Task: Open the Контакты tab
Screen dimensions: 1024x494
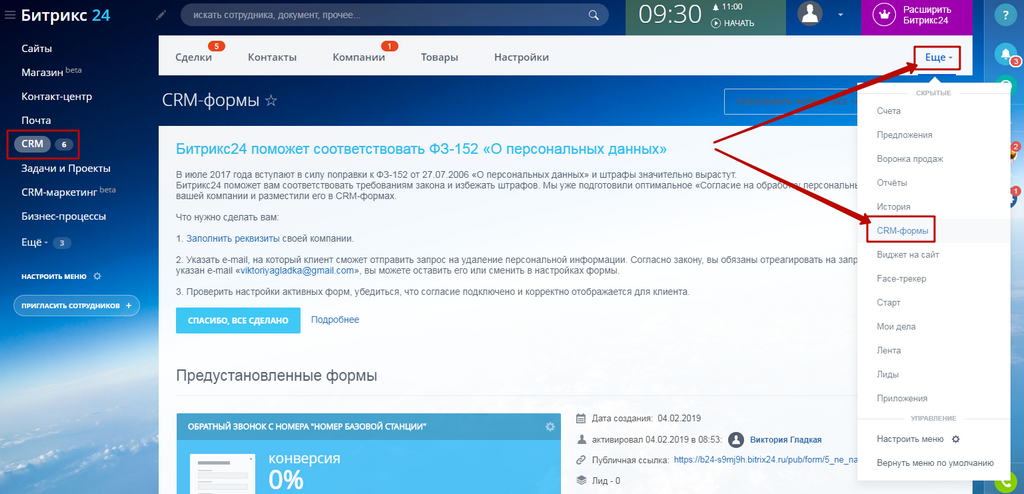Action: (272, 58)
